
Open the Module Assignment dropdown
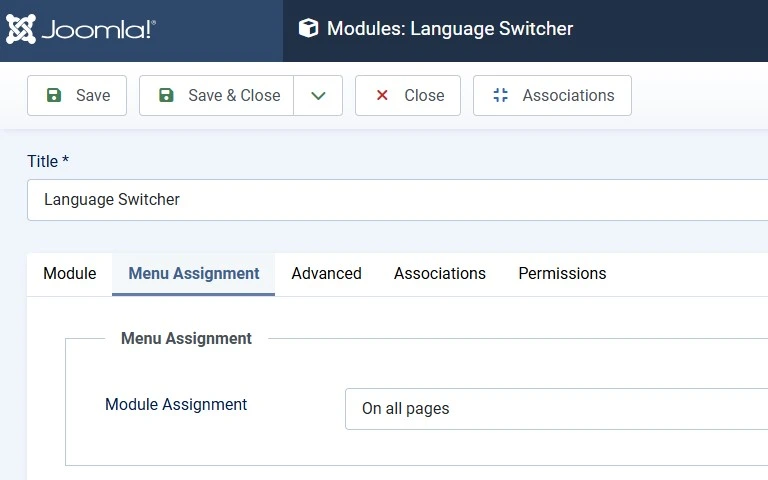coord(556,409)
